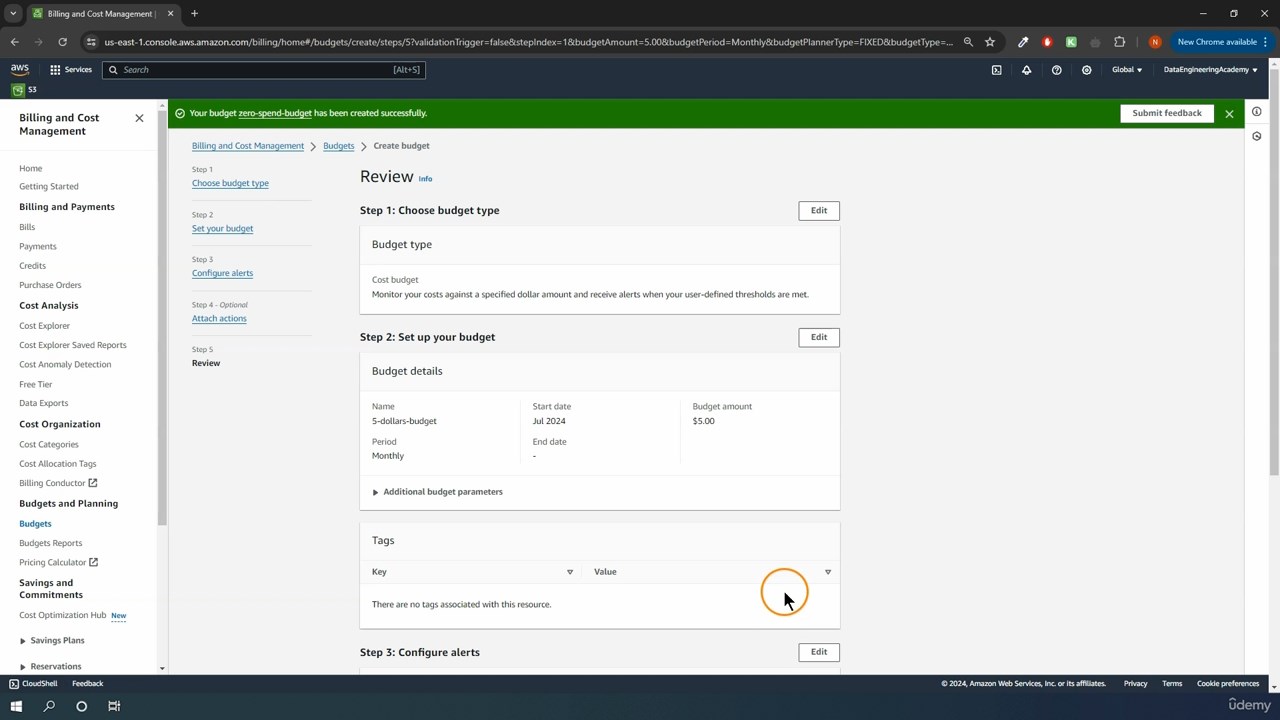Image resolution: width=1280 pixels, height=720 pixels.
Task: Dismiss the green success banner
Action: 1229,114
